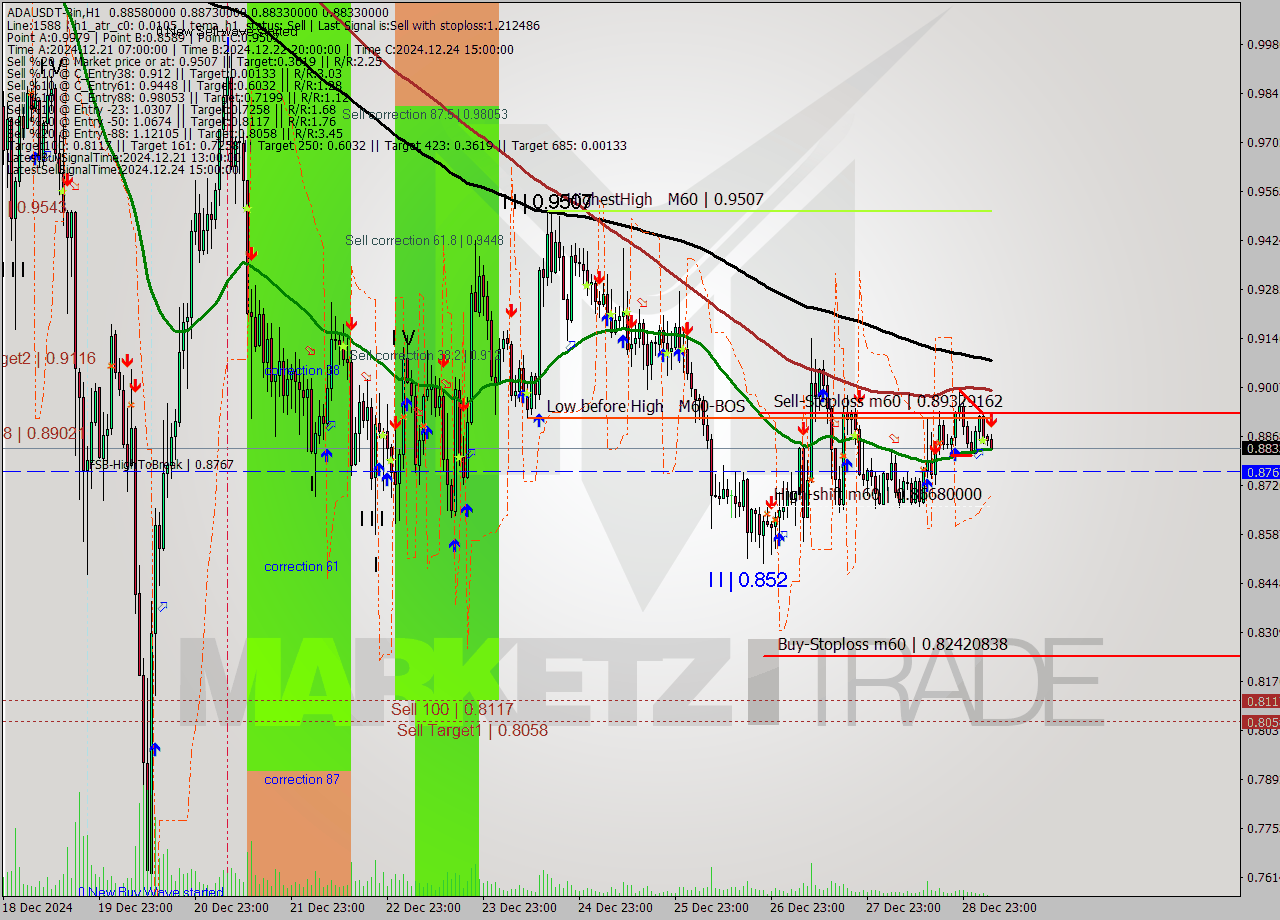Viewport: 1280px width, 920px height.
Task: Click the 0.844 price axis value
Action: click(x=1262, y=583)
